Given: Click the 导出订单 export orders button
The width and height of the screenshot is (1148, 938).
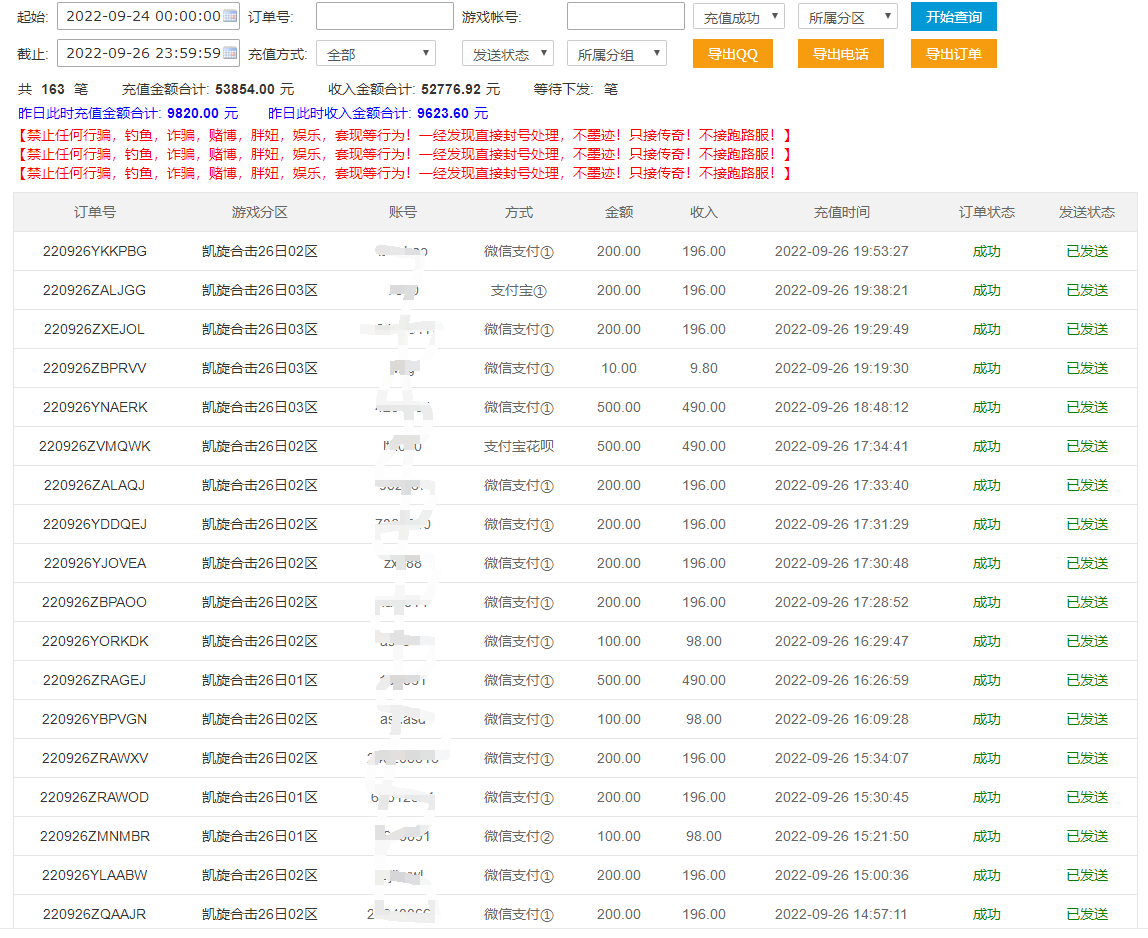Looking at the screenshot, I should coord(953,53).
